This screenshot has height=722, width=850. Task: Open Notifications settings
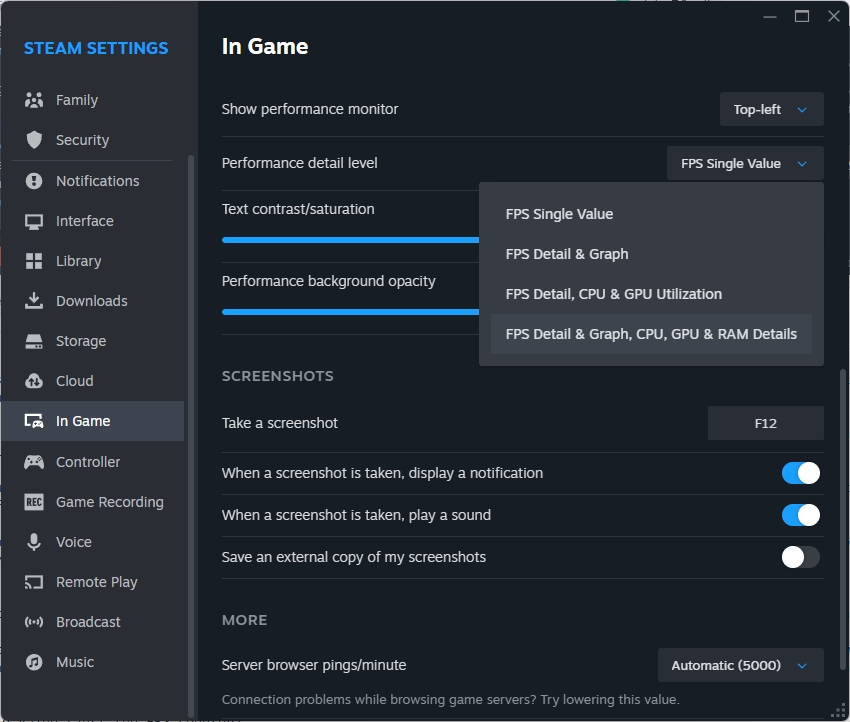click(x=92, y=180)
